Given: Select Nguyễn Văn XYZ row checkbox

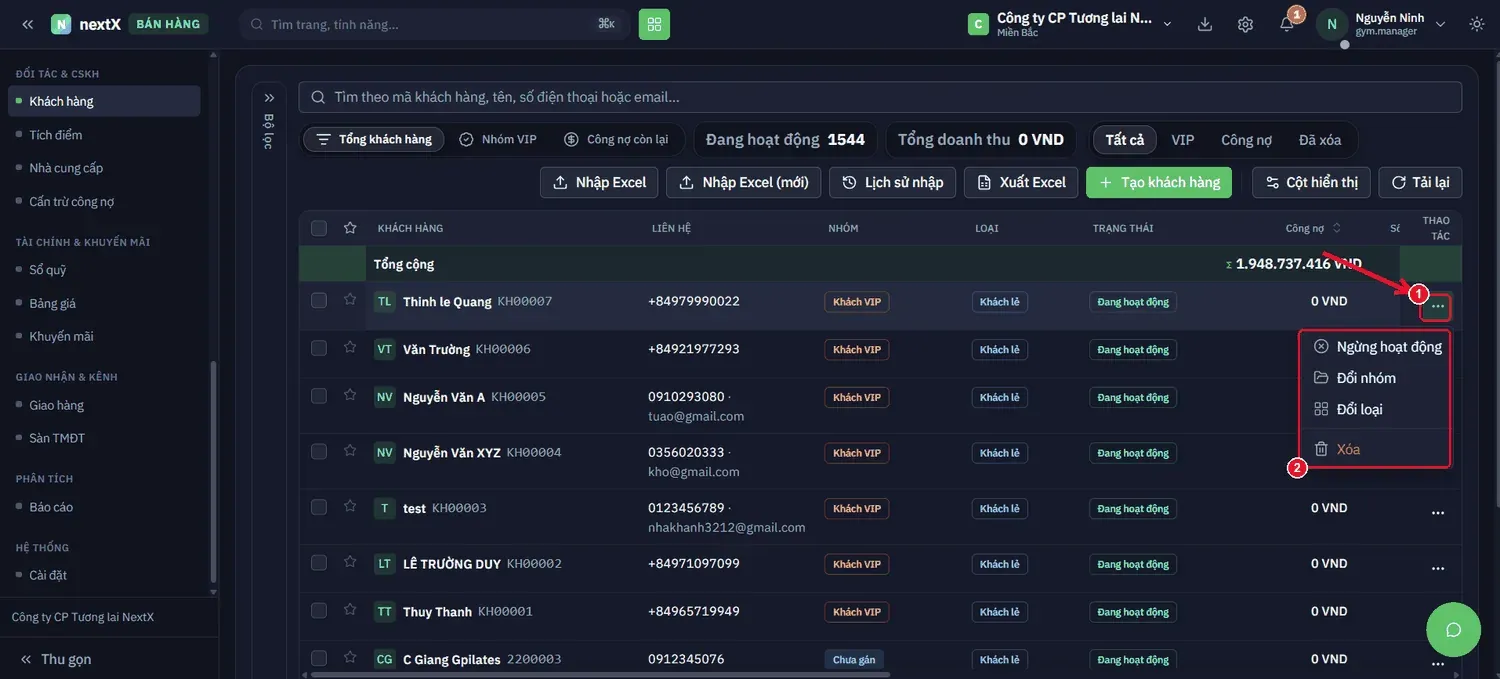Looking at the screenshot, I should tap(319, 451).
